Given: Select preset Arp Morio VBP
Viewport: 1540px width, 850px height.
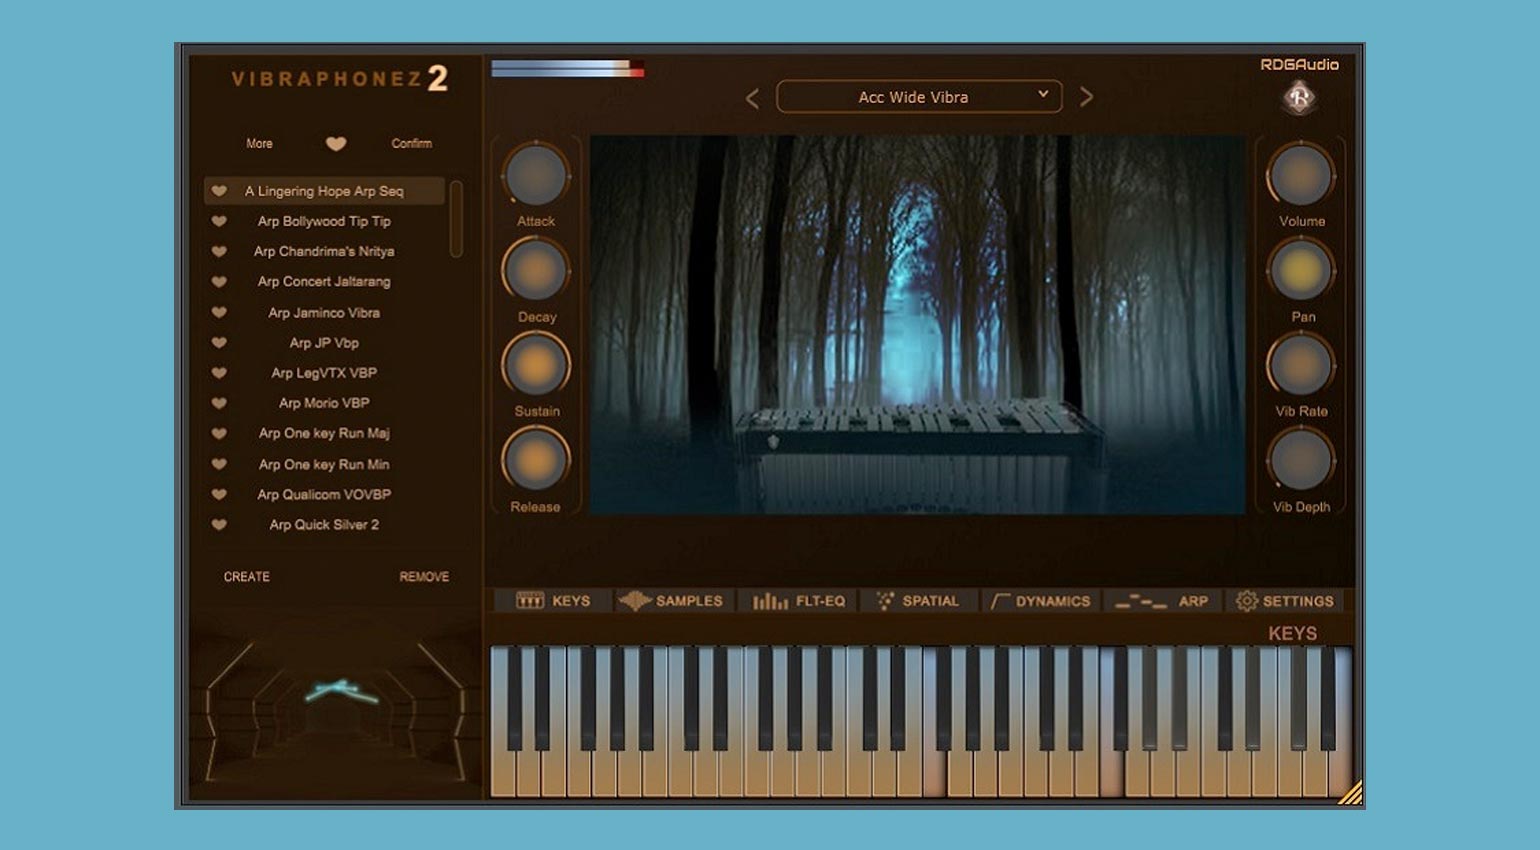Looking at the screenshot, I should pos(324,403).
